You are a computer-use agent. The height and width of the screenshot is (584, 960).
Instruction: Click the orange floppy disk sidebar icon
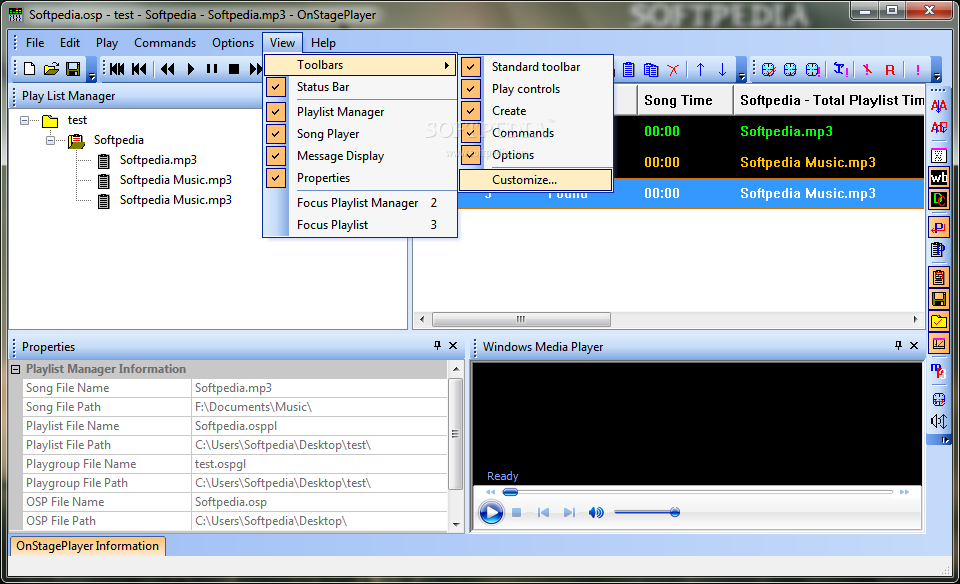[x=939, y=299]
